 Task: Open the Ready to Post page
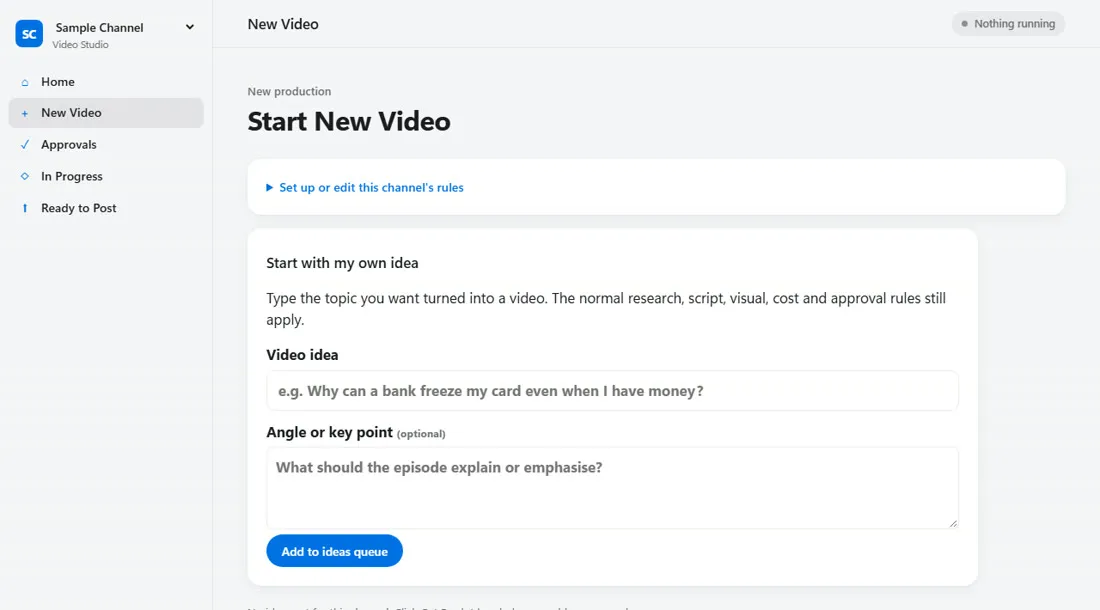click(x=106, y=208)
